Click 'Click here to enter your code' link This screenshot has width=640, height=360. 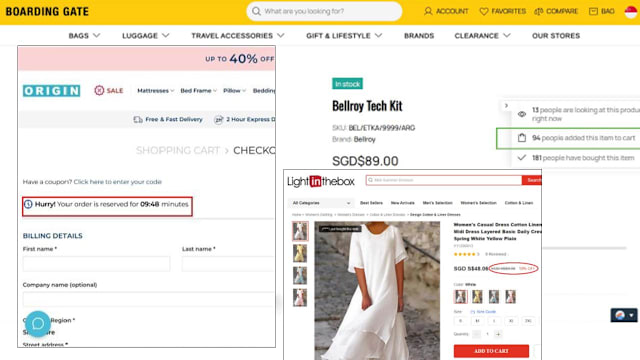click(x=118, y=182)
